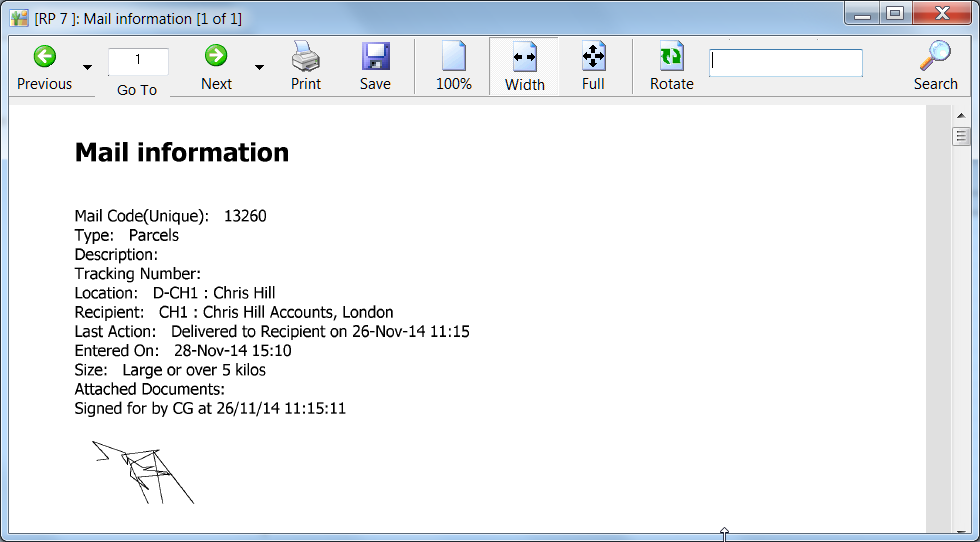
Task: Click inside the search text box
Action: (786, 63)
